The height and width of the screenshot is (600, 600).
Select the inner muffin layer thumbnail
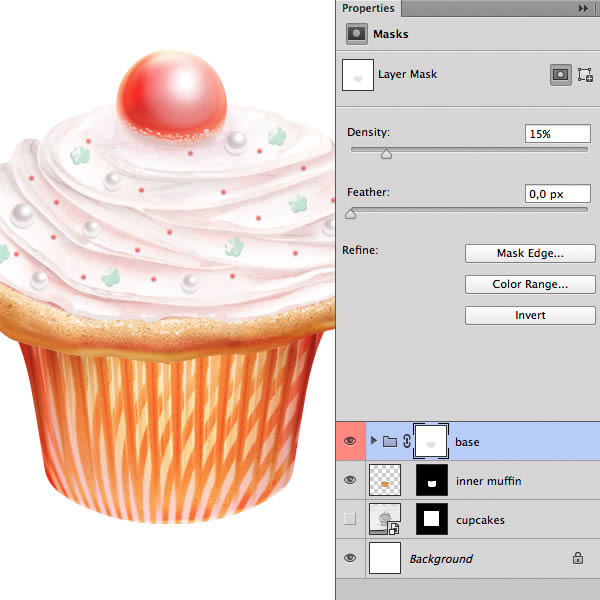pyautogui.click(x=385, y=480)
